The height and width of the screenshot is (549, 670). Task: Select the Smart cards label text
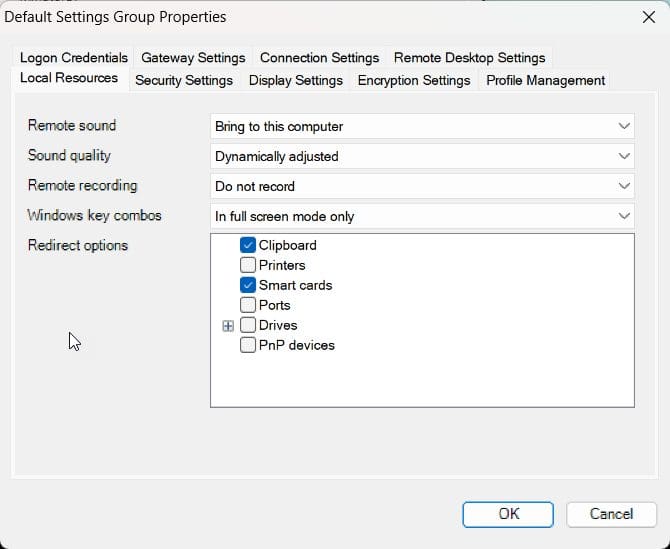(295, 285)
